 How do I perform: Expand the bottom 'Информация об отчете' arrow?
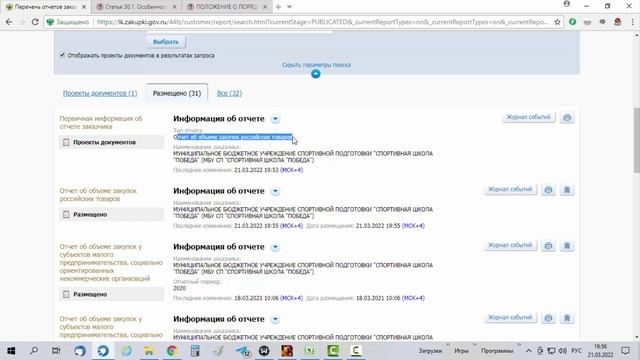[275, 319]
